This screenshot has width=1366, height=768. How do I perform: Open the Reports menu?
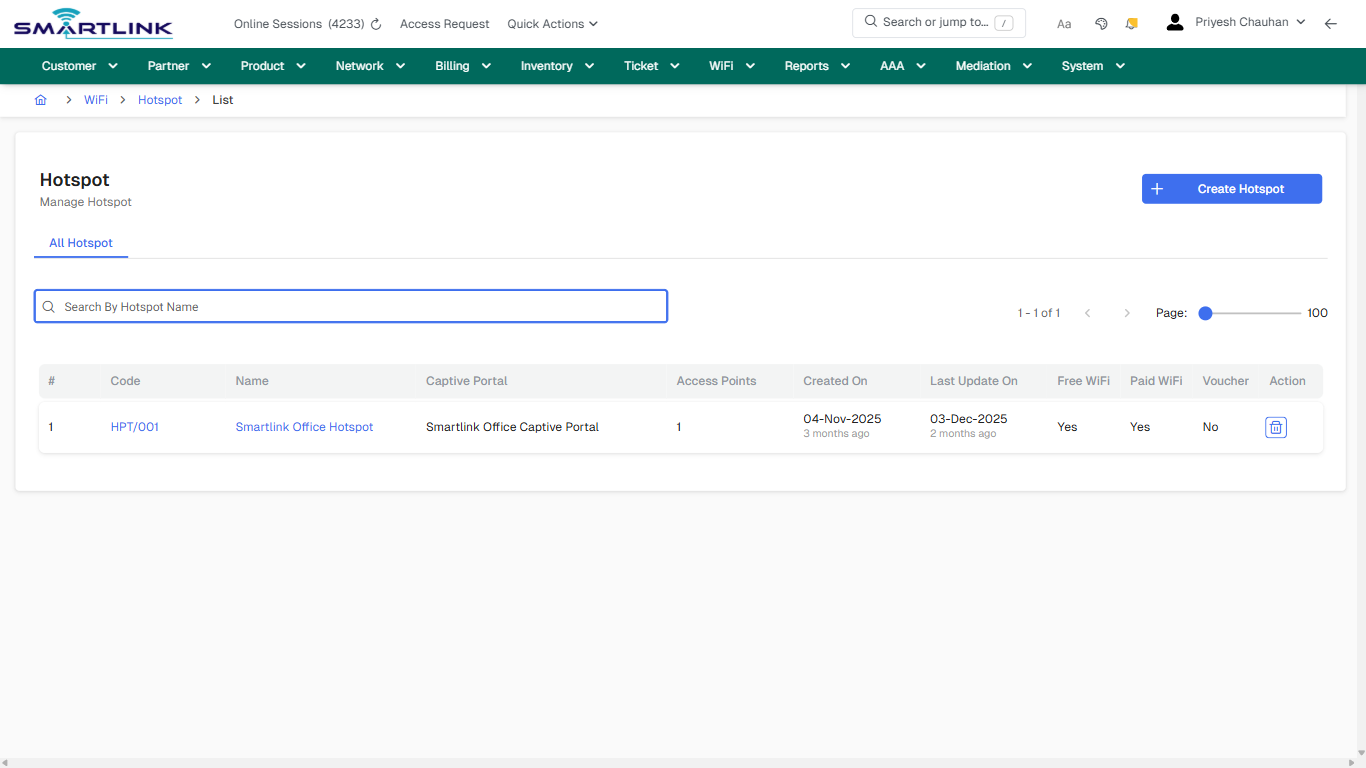tap(816, 65)
